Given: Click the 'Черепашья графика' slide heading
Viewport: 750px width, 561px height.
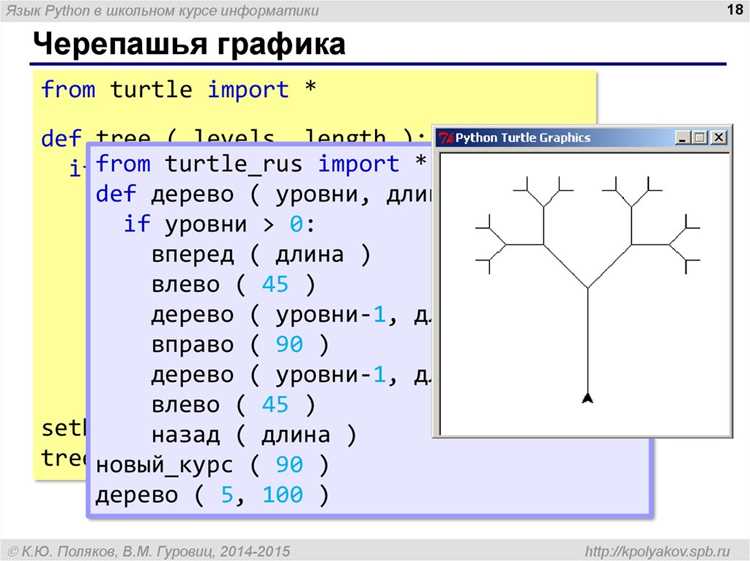Looking at the screenshot, I should pyautogui.click(x=189, y=44).
